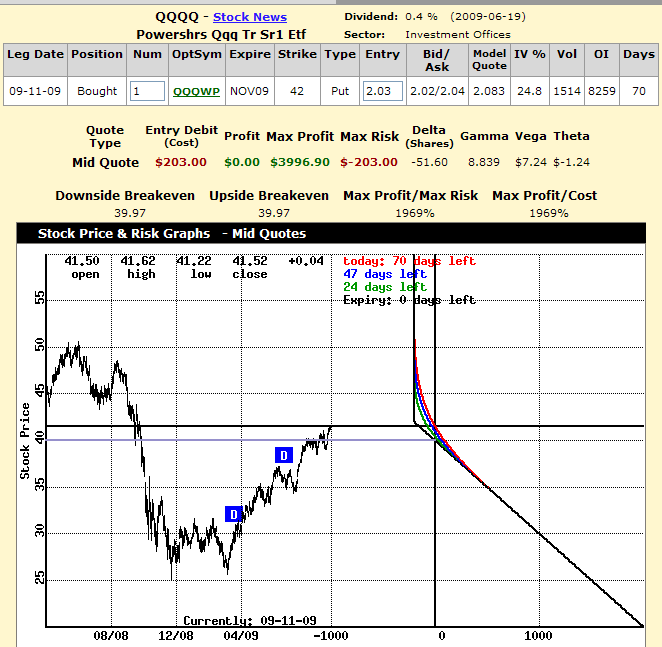Image resolution: width=662 pixels, height=647 pixels.
Task: Click the Put type cell
Action: click(x=340, y=91)
